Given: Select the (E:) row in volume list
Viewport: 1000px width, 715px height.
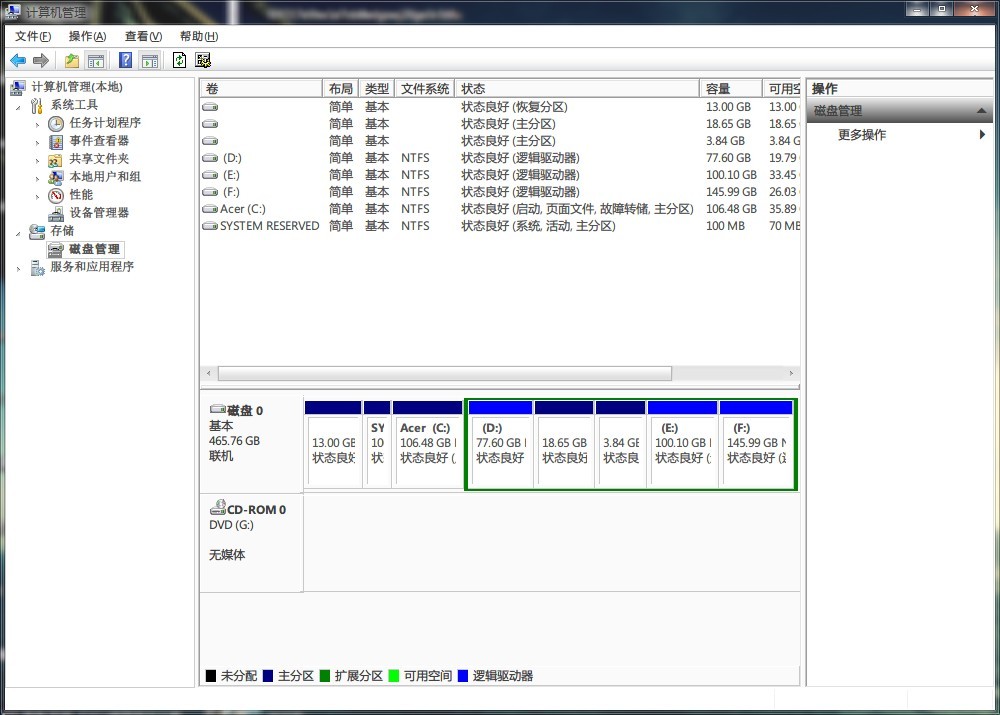Looking at the screenshot, I should pyautogui.click(x=501, y=175).
